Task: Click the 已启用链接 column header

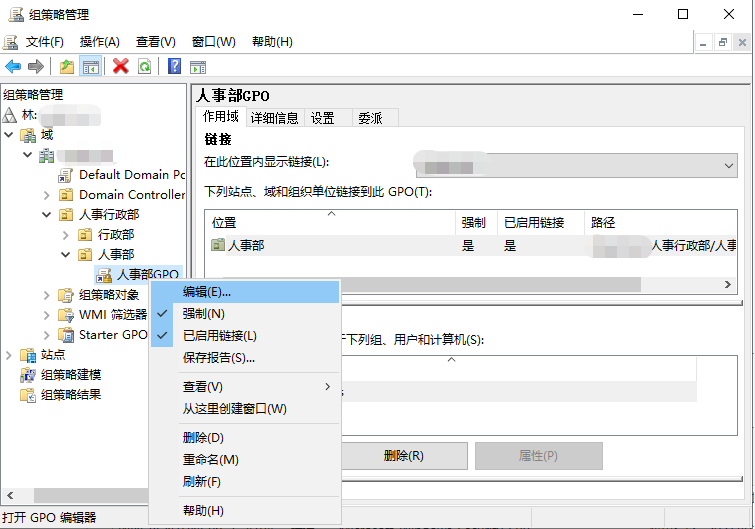Action: 541,222
